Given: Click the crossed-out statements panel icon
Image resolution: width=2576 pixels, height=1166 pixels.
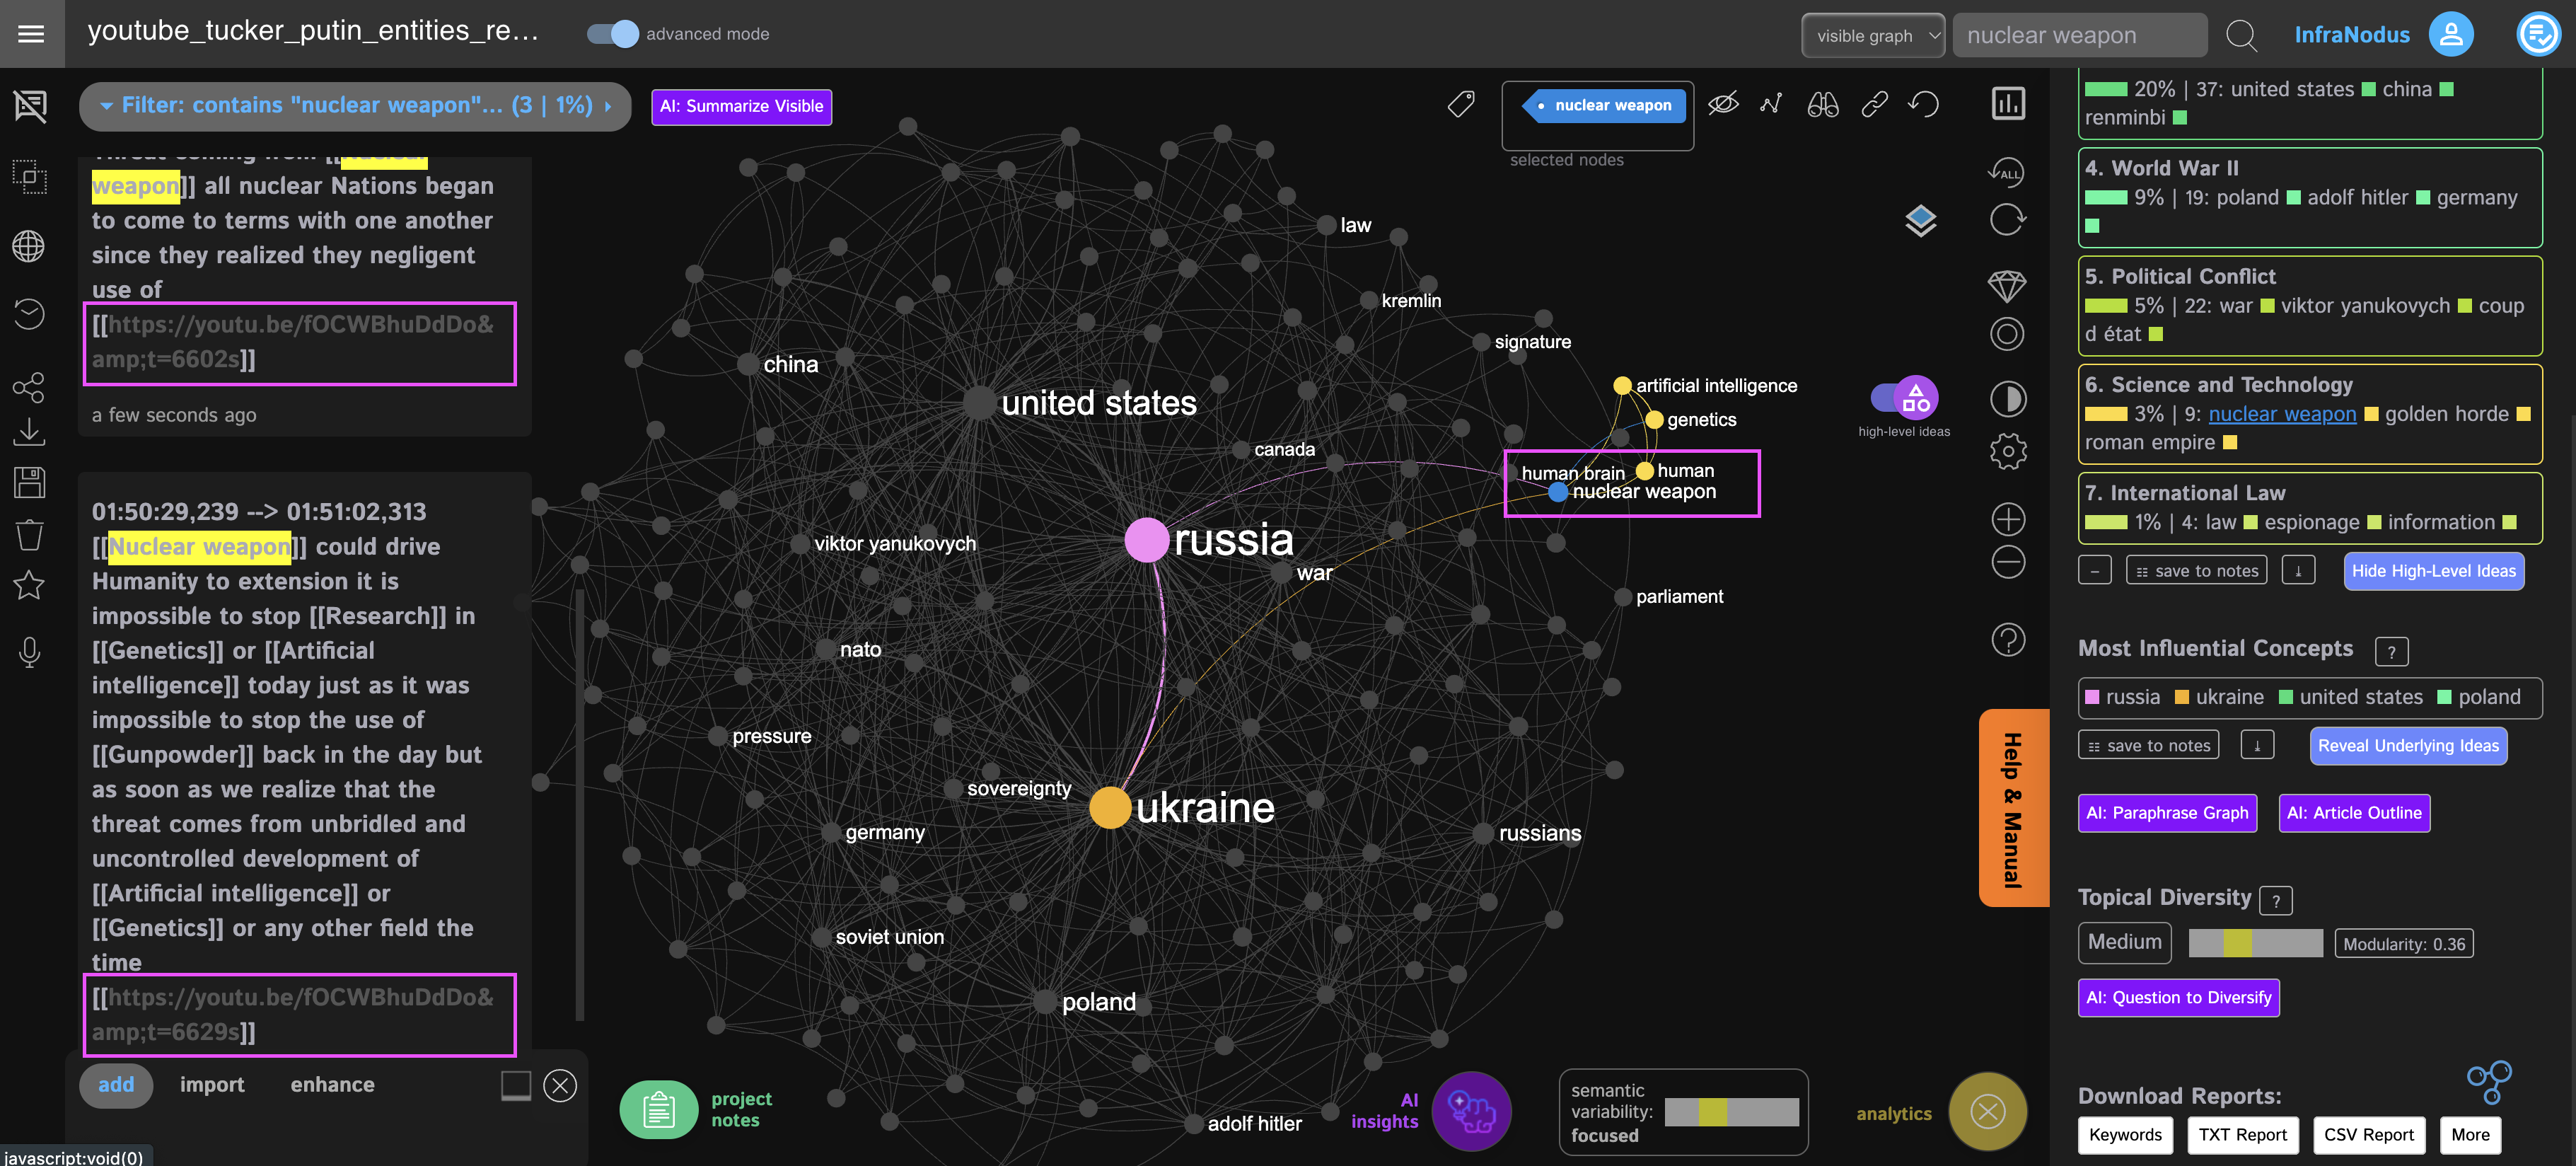Looking at the screenshot, I should (x=30, y=105).
